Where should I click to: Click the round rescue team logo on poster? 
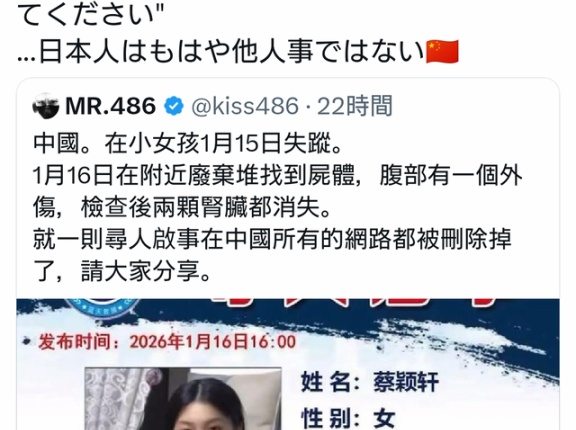pyautogui.click(x=102, y=308)
